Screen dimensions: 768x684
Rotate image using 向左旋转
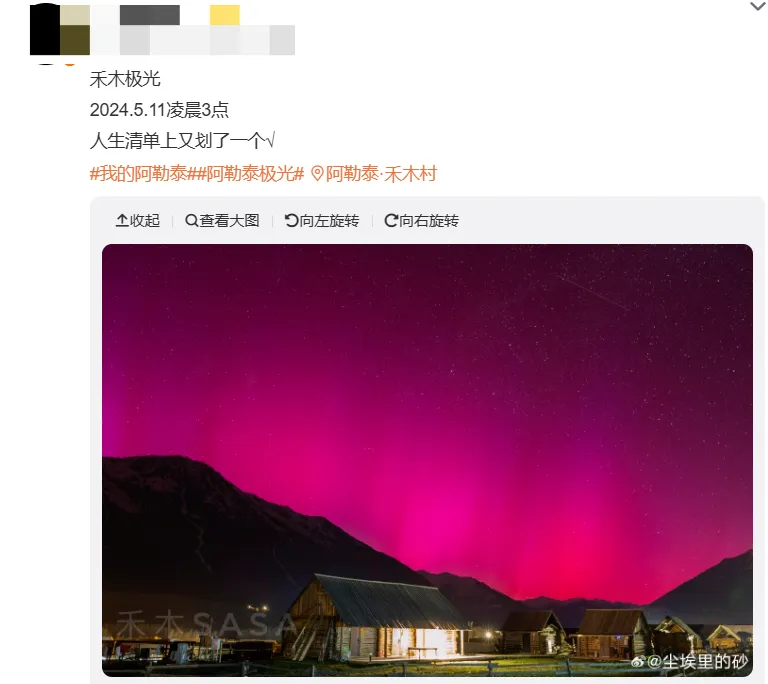pyautogui.click(x=322, y=220)
